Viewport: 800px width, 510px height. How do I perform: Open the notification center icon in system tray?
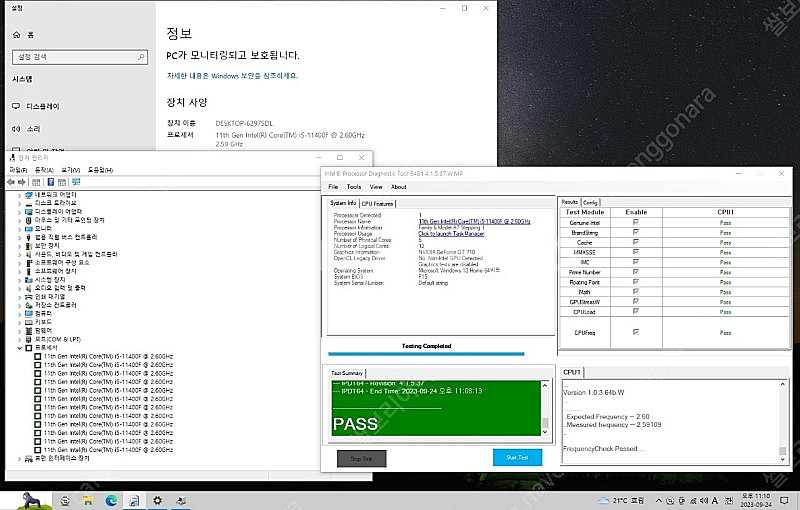(x=784, y=501)
